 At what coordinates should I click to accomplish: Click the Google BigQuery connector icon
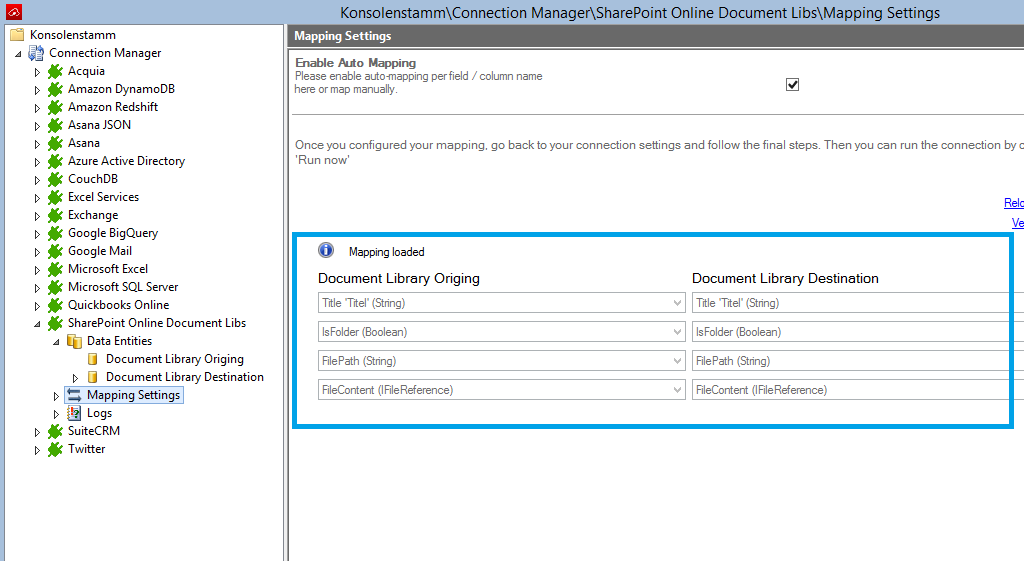[x=55, y=233]
